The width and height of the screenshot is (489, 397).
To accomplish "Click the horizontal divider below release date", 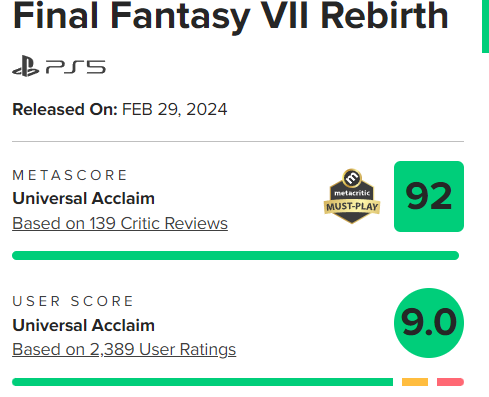I will (238, 141).
